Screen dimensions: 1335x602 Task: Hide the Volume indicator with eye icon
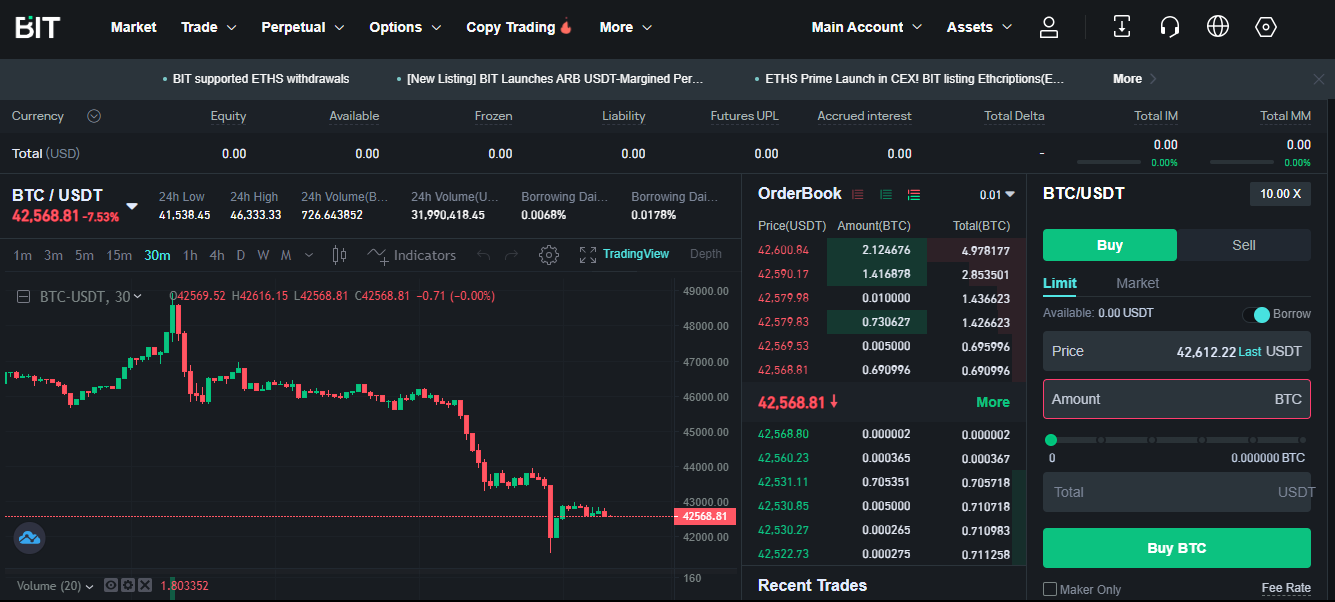[x=112, y=586]
